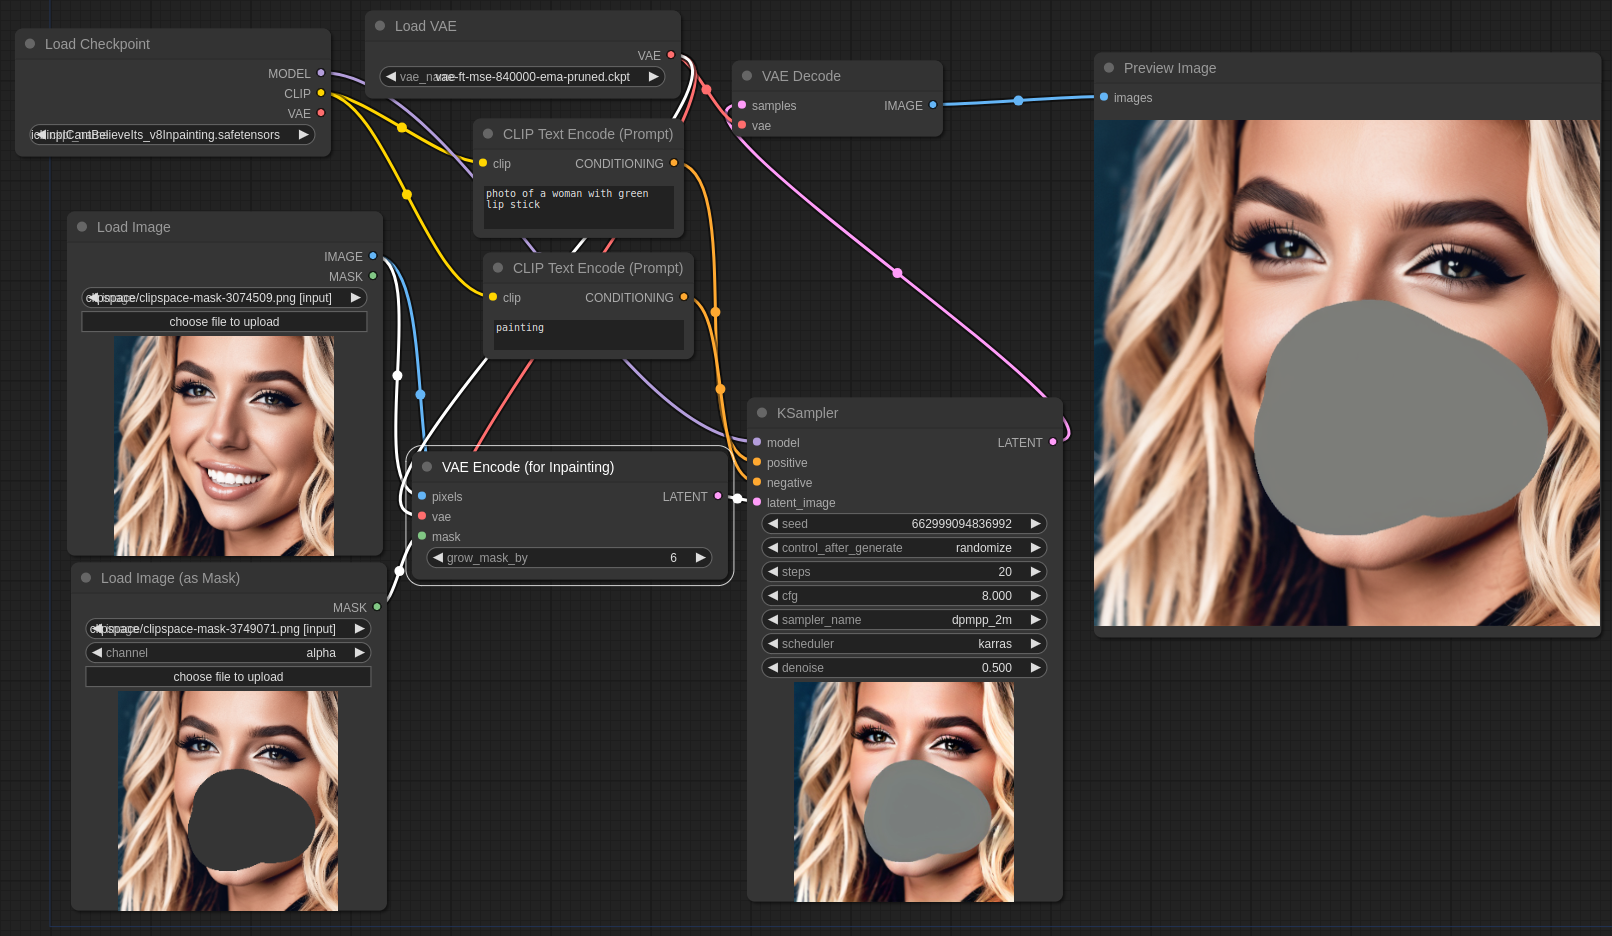
Task: Collapse the Load Checkpoint node
Action: (x=29, y=44)
